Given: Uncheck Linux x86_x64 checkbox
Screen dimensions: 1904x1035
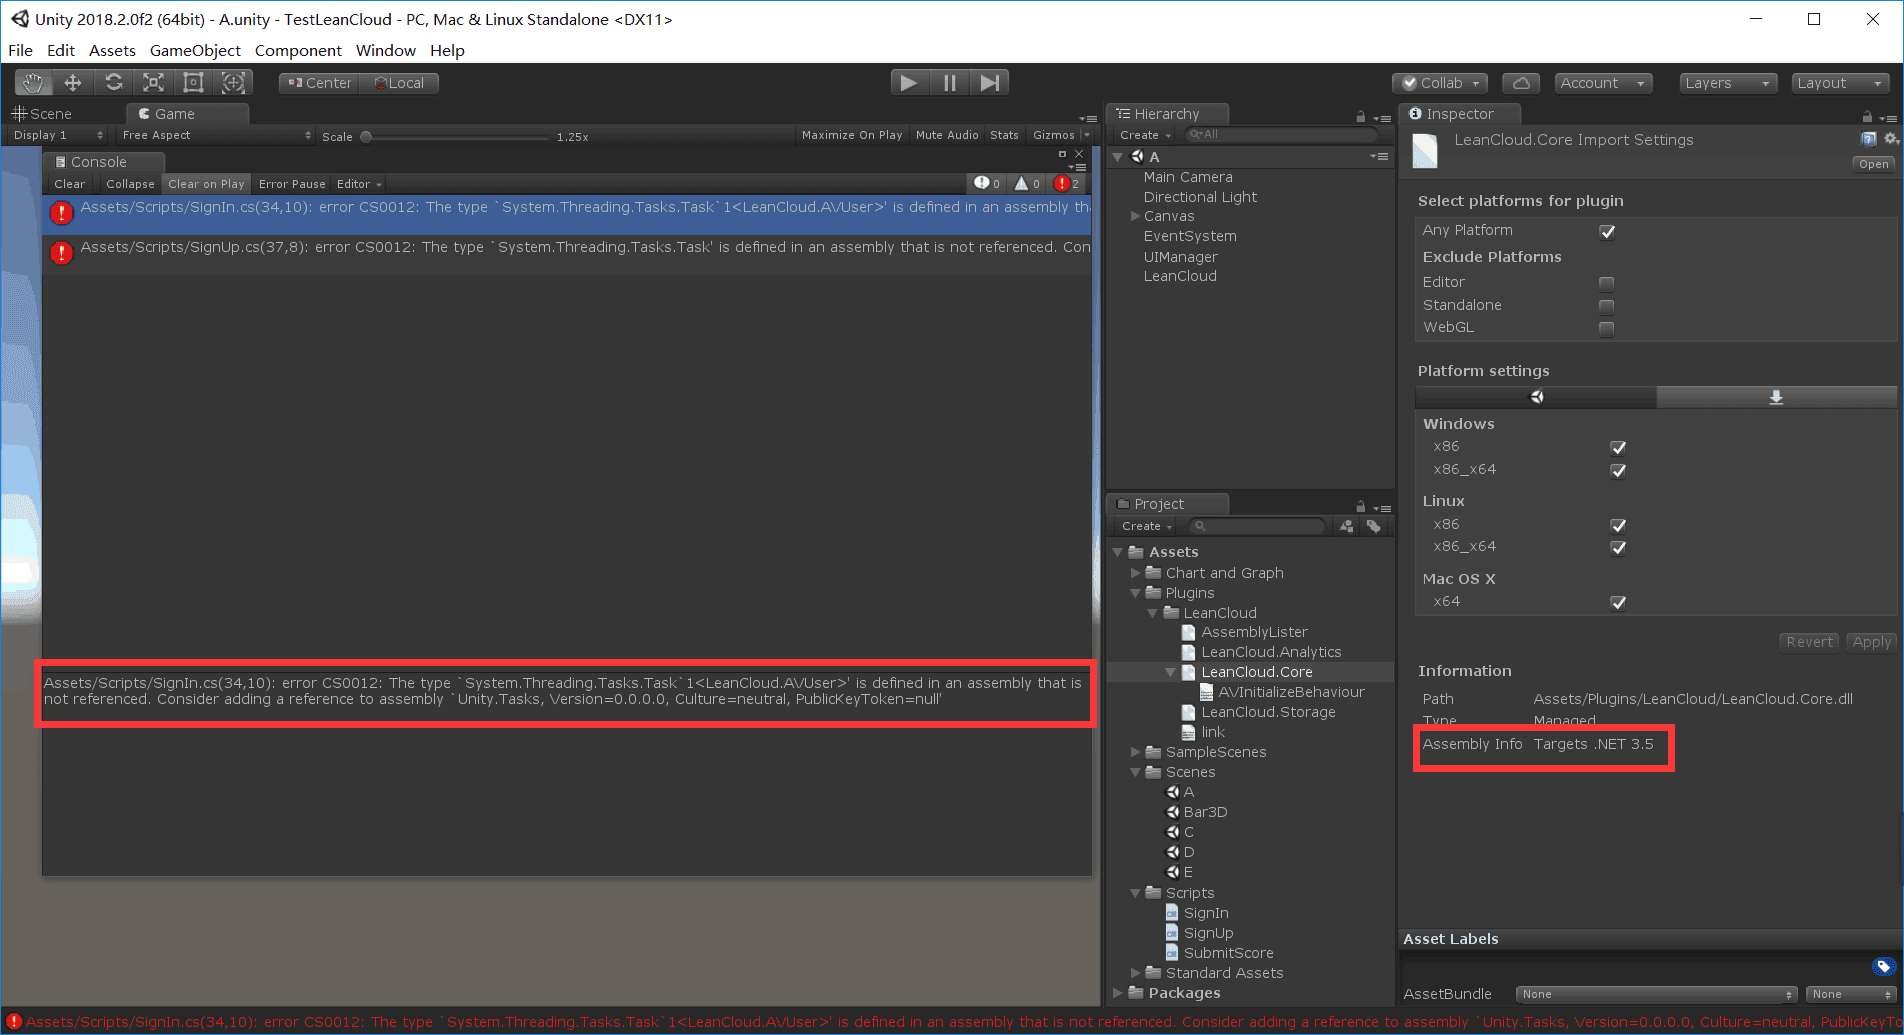Looking at the screenshot, I should (x=1618, y=547).
